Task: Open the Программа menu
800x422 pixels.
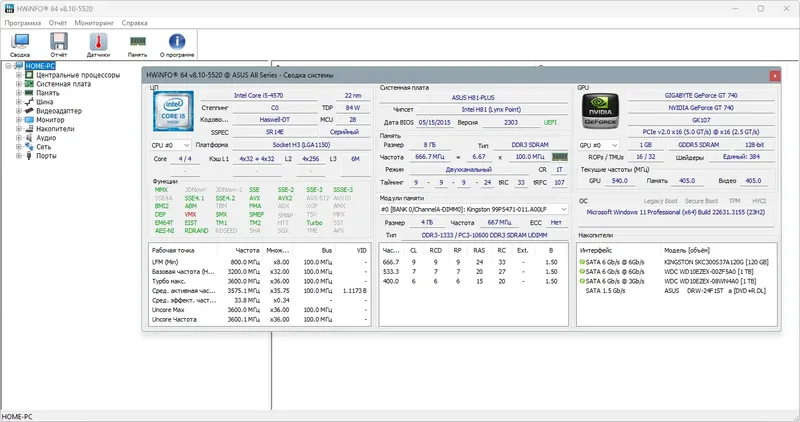Action: [x=22, y=23]
